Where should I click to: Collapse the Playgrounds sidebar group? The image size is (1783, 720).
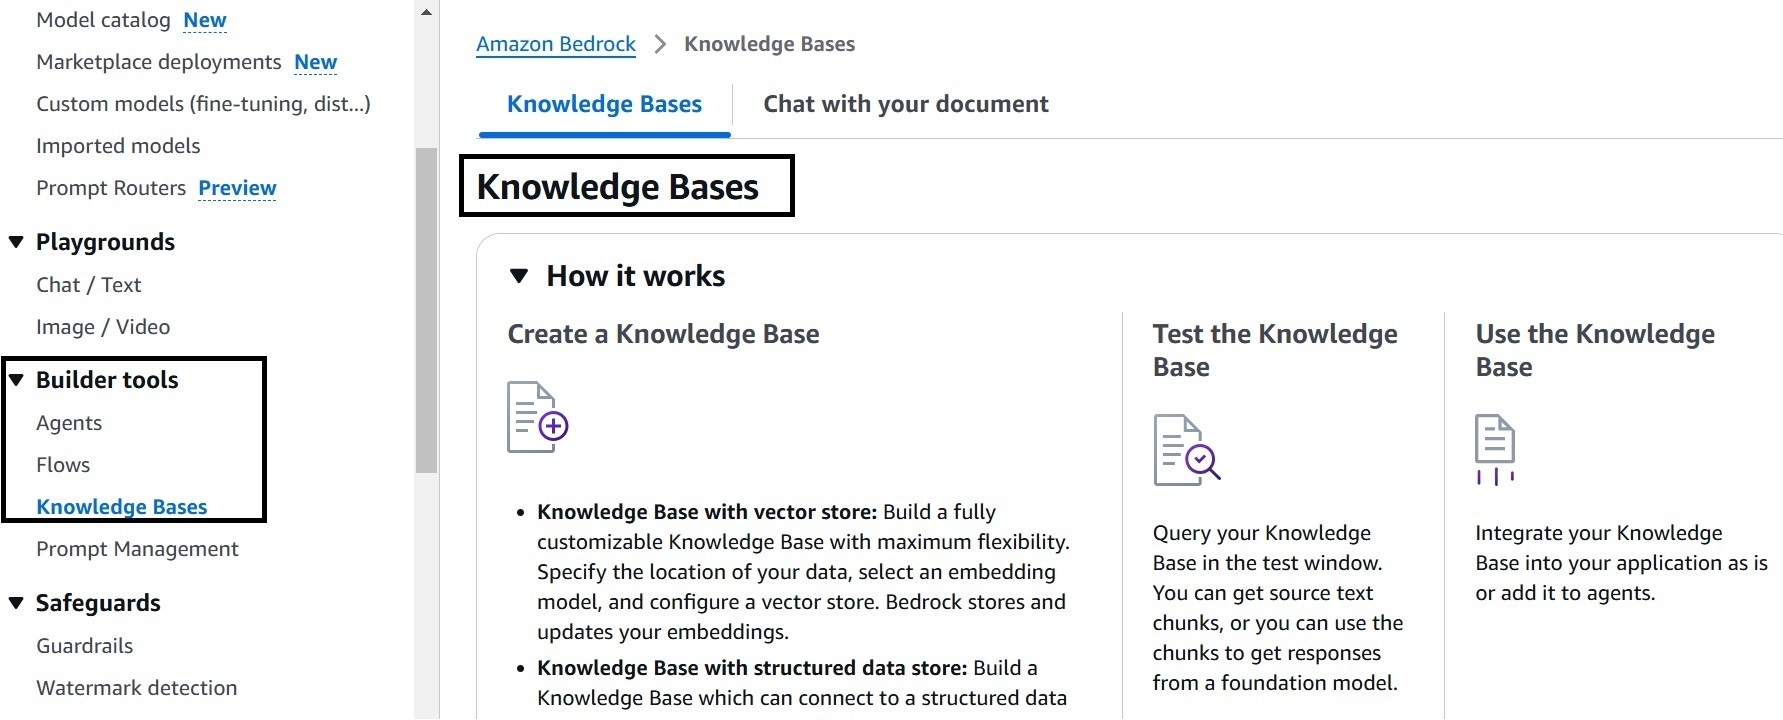point(16,242)
